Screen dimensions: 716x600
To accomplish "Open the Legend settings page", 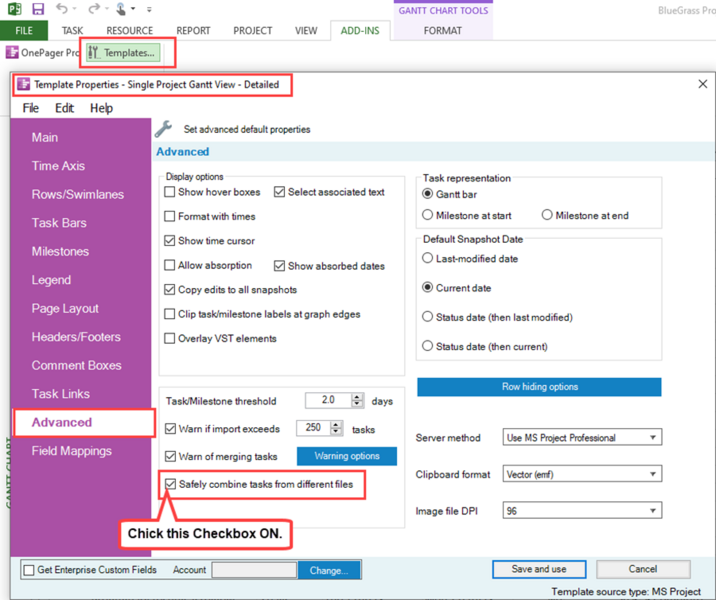I will click(x=51, y=280).
